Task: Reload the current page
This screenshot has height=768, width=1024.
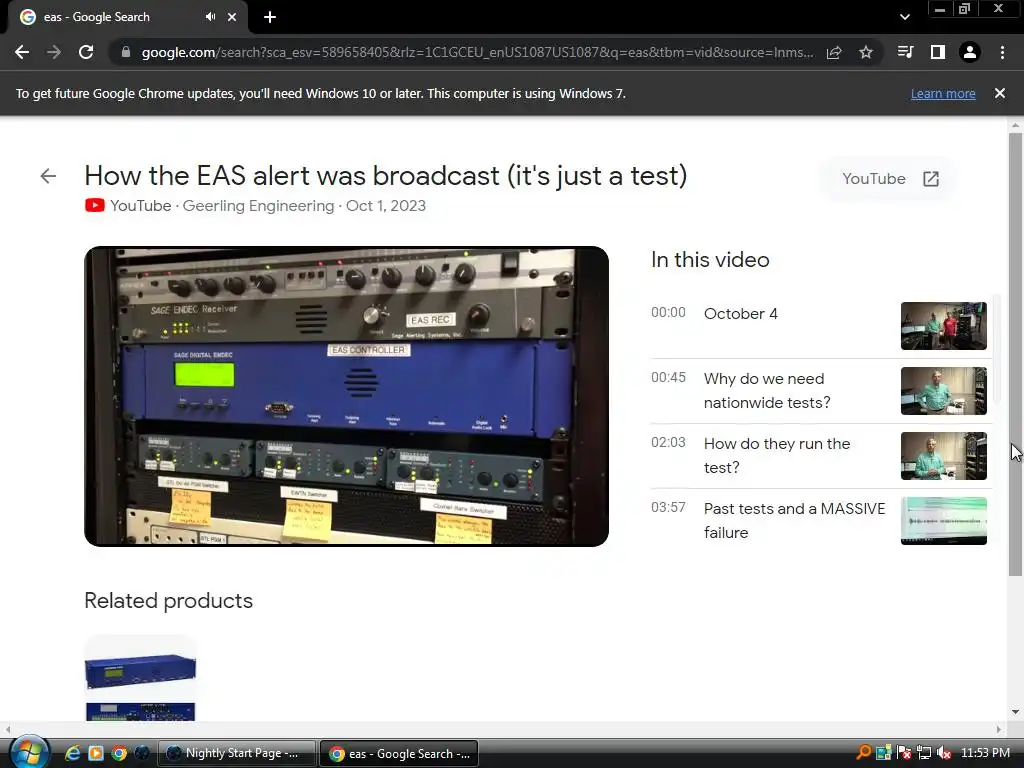Action: click(x=86, y=52)
